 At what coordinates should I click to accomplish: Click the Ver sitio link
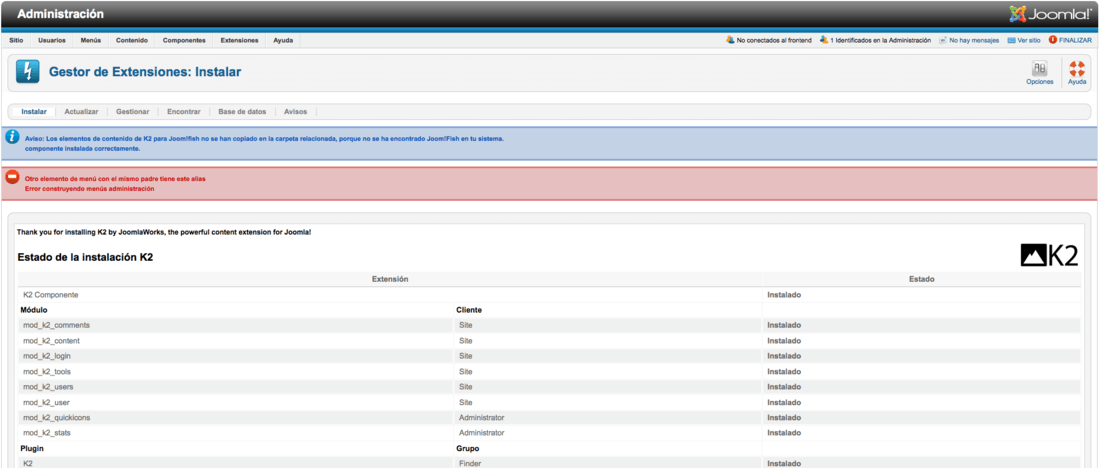tap(1029, 41)
